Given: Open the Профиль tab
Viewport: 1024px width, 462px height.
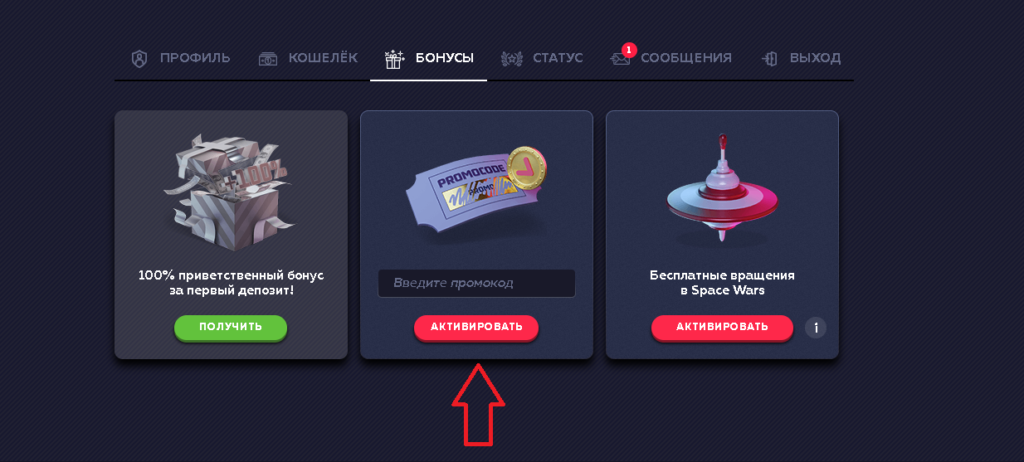Looking at the screenshot, I should tap(181, 58).
